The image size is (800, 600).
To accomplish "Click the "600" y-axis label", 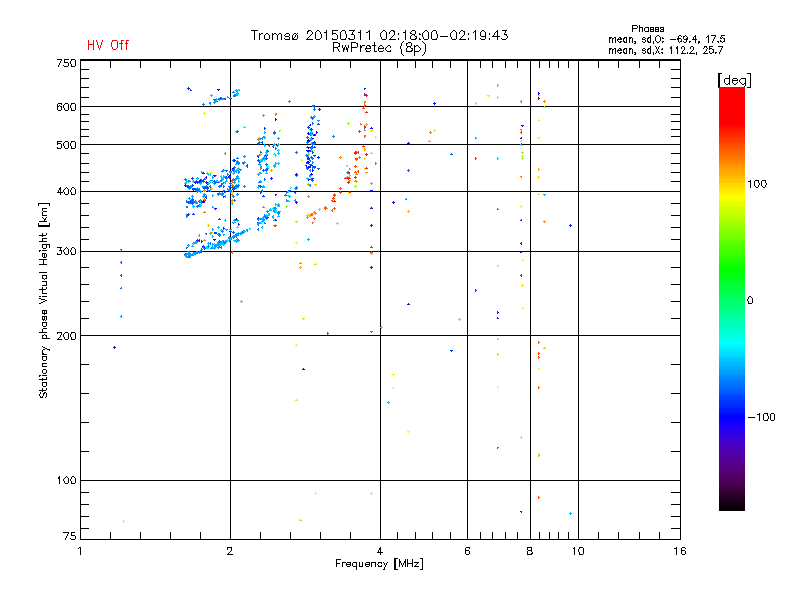I will [66, 107].
